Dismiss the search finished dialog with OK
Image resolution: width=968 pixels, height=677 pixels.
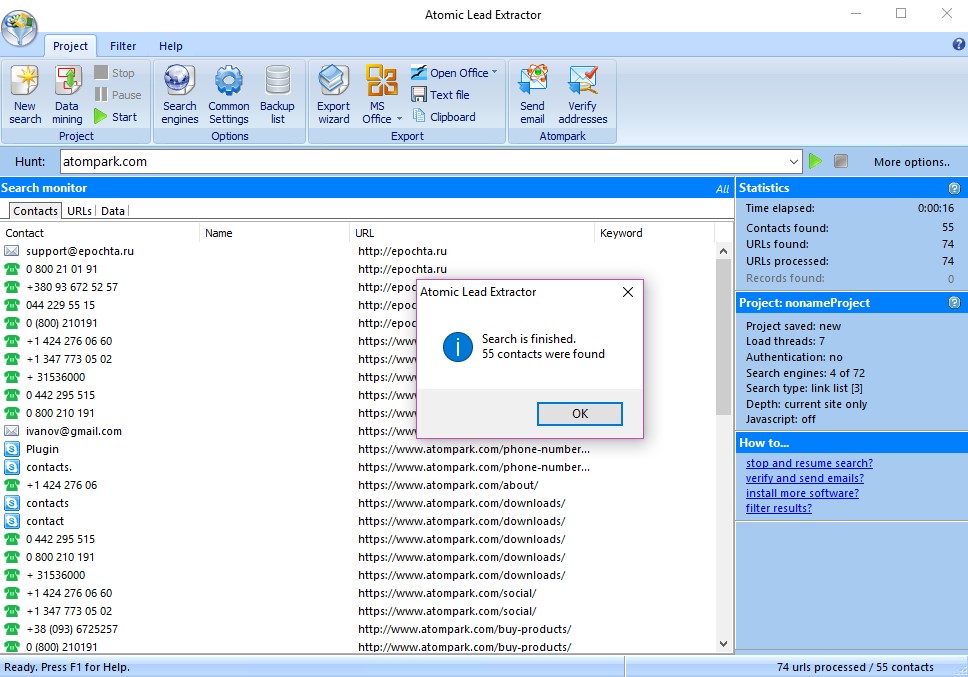pos(579,412)
